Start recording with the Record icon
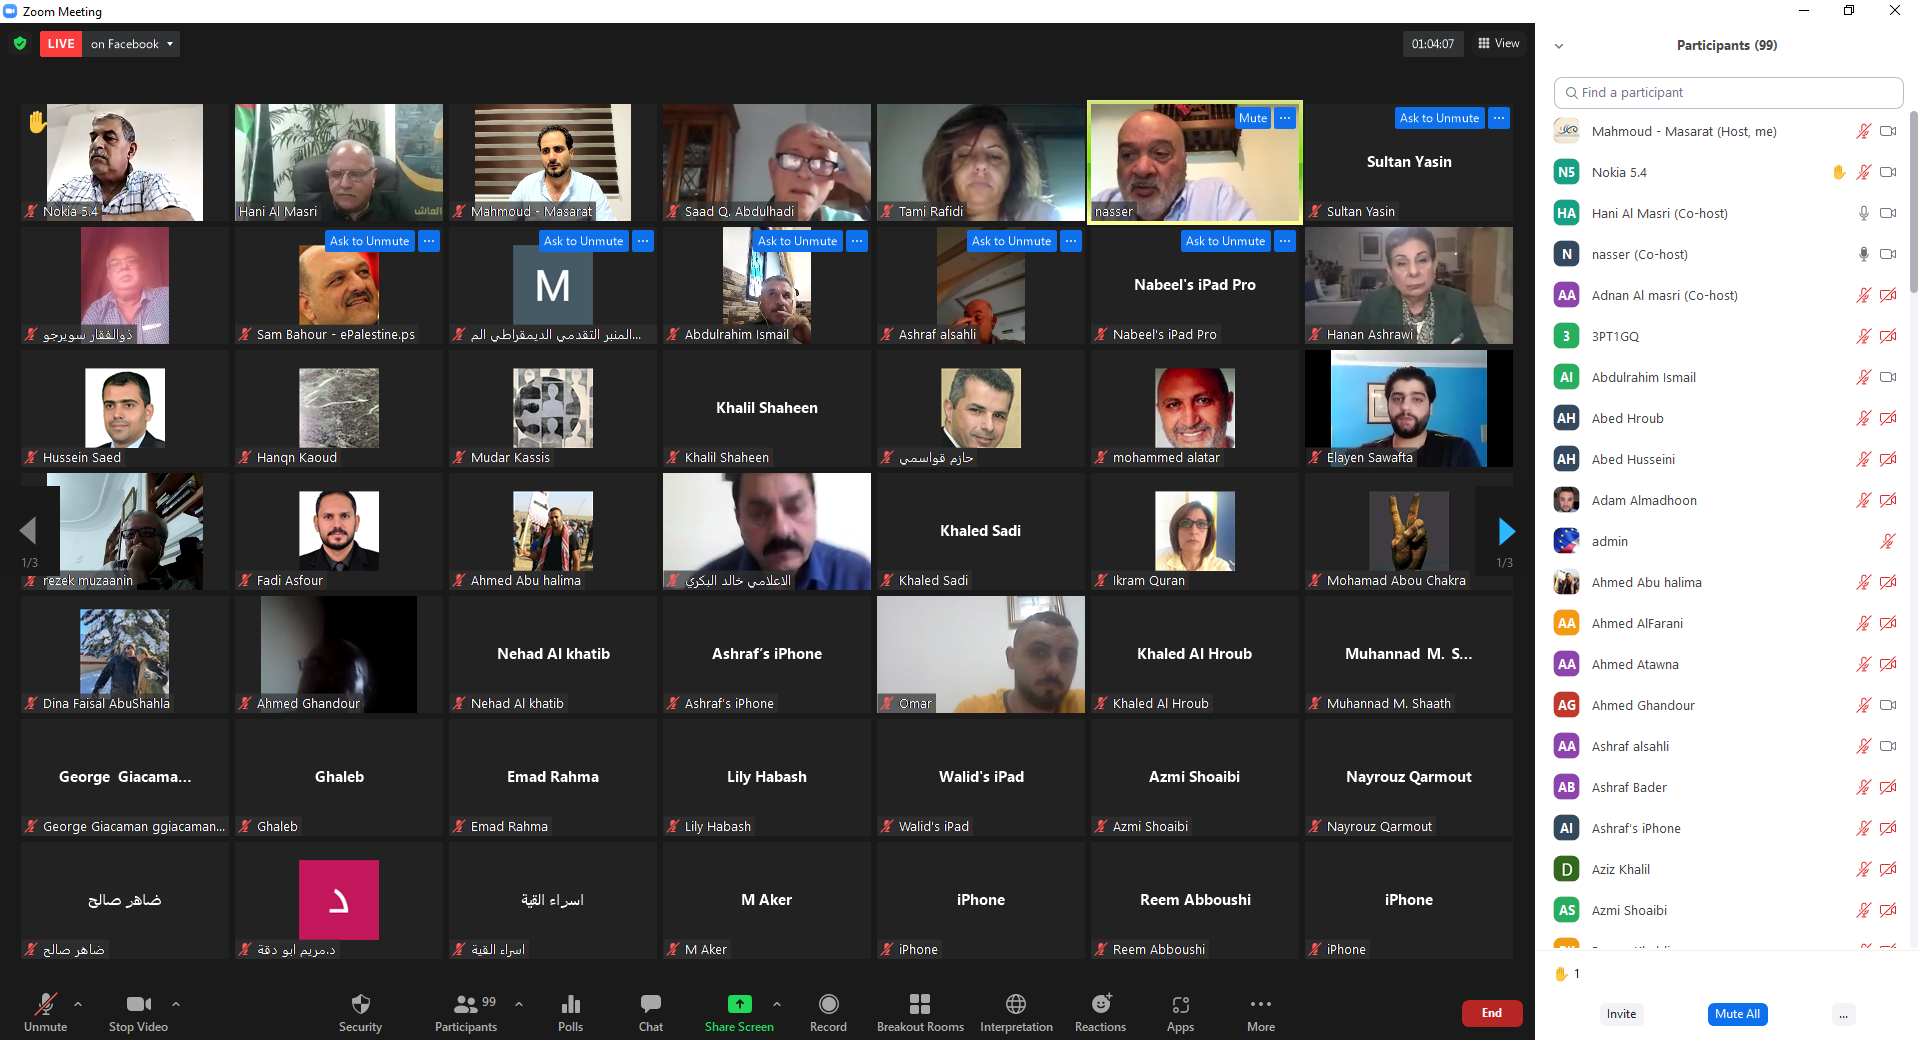 click(x=828, y=1005)
